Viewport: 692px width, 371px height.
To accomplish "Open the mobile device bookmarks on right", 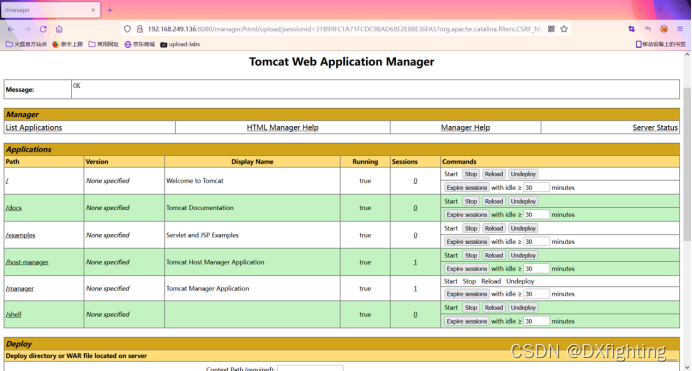I will pyautogui.click(x=661, y=44).
